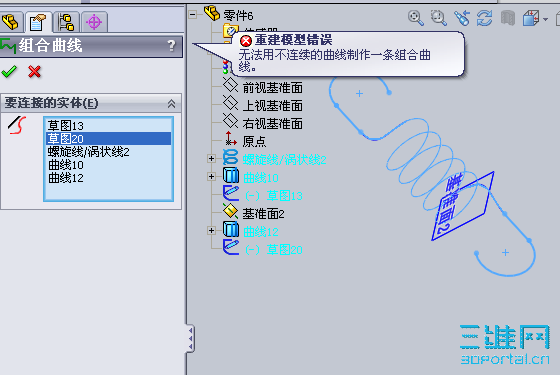
Task: Click the curve icon of 曲线10
Action: [x=231, y=175]
